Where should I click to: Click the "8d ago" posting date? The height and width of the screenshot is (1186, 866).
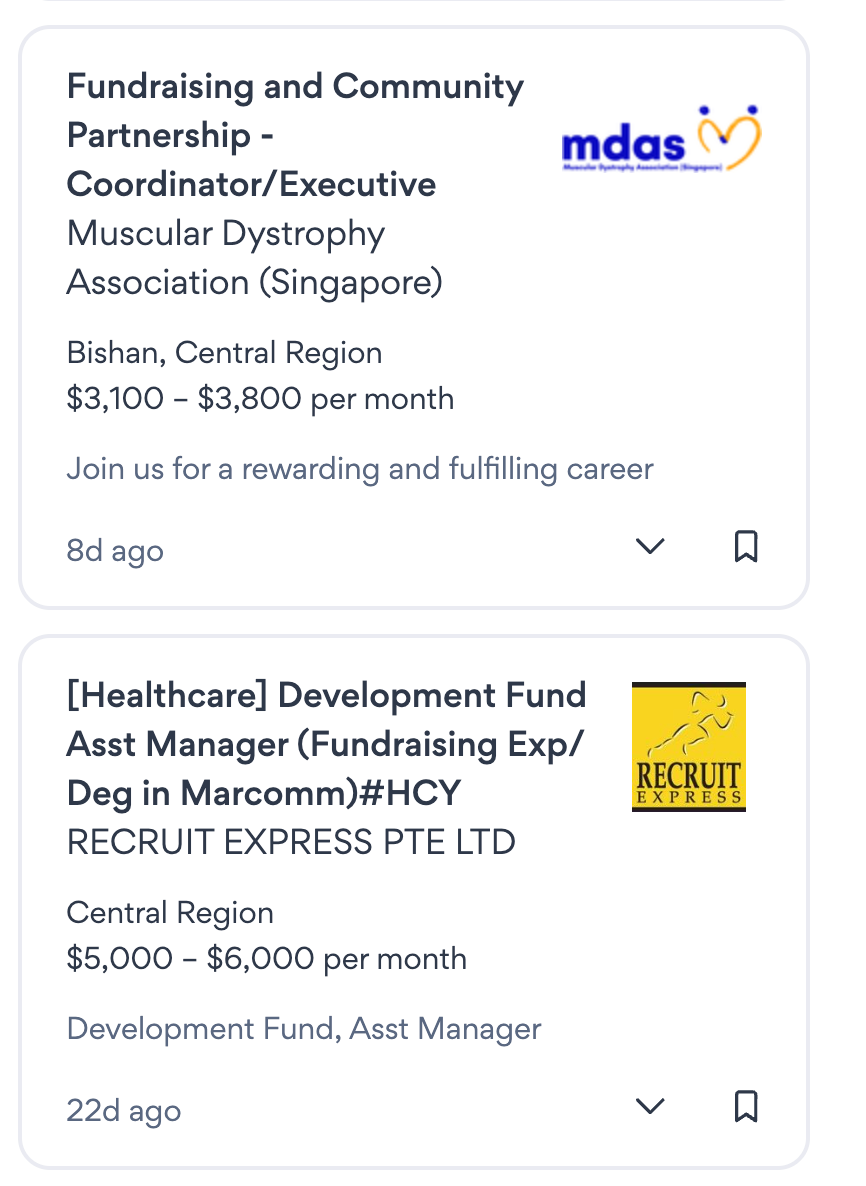pos(115,551)
